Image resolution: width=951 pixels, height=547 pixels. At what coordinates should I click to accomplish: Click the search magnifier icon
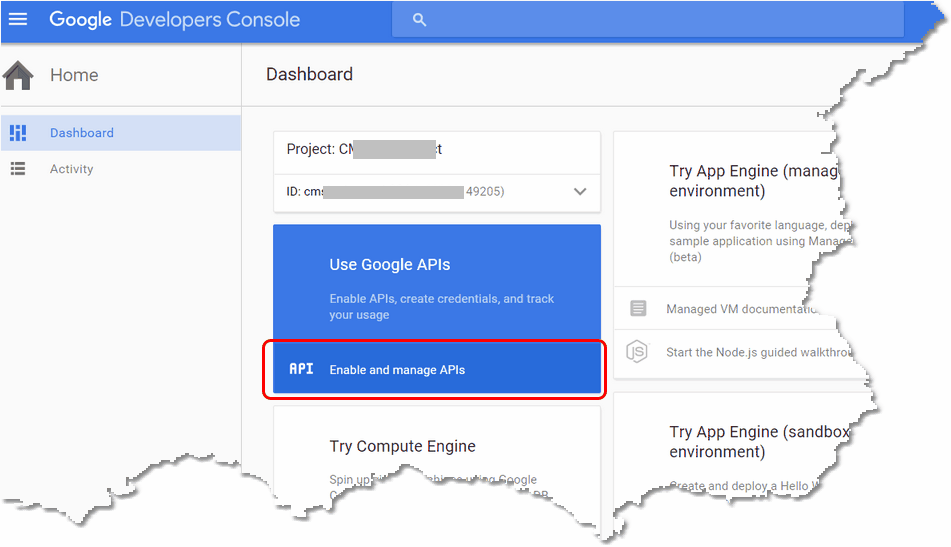click(419, 20)
